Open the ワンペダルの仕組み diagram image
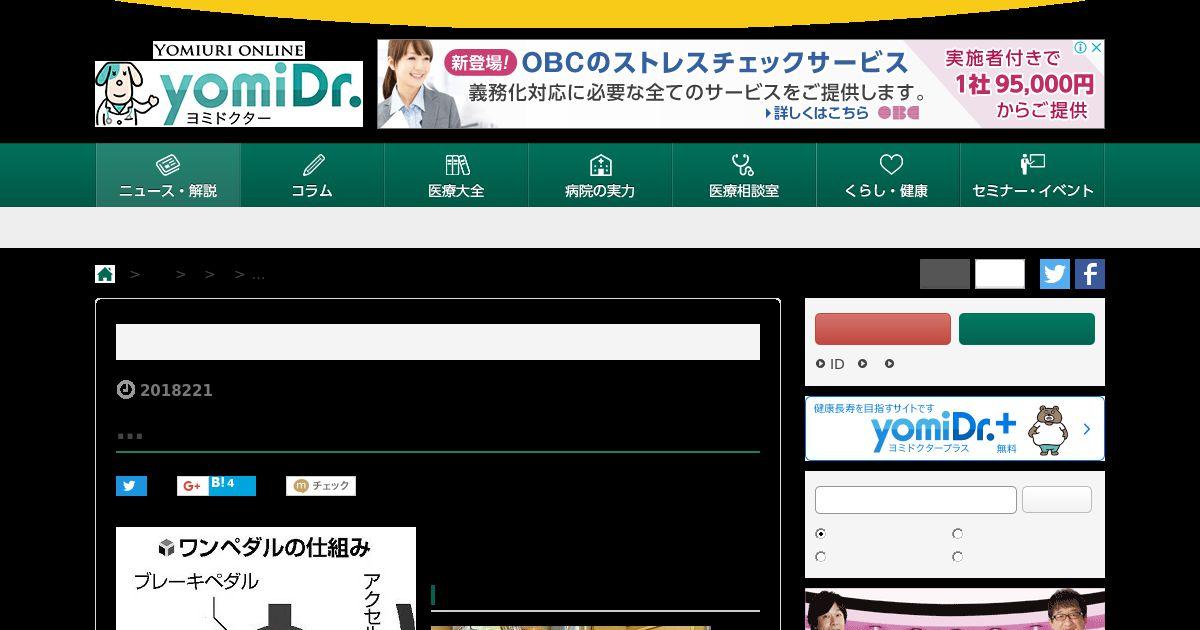This screenshot has height=630, width=1200. [x=266, y=578]
